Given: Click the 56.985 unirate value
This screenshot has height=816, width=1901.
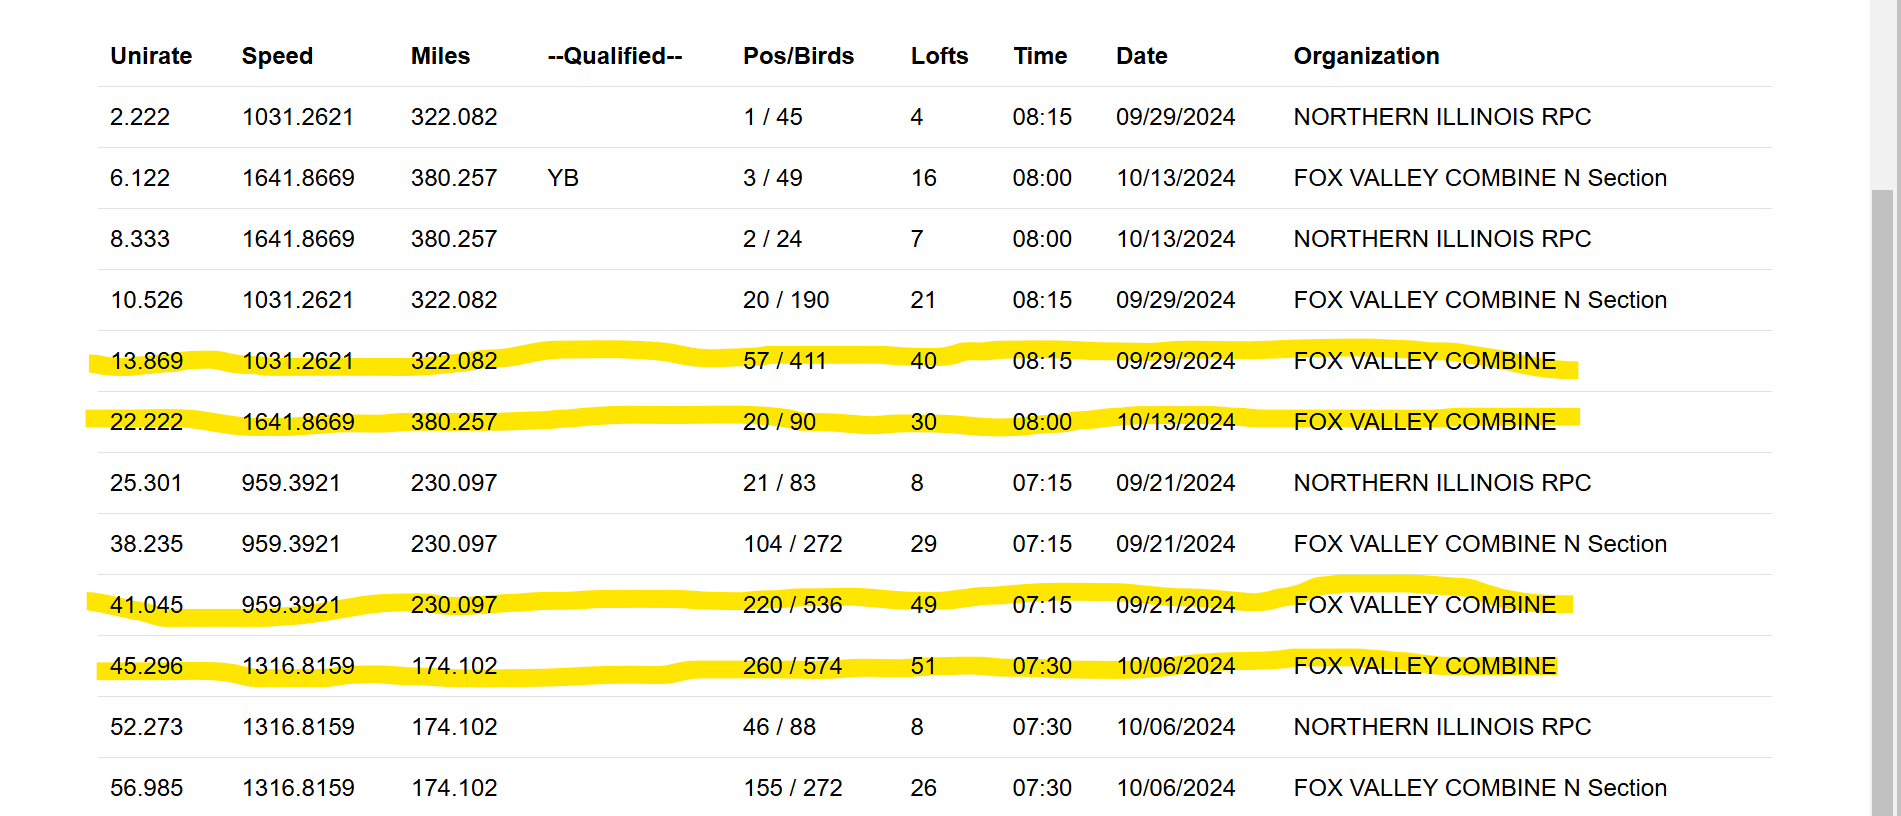Looking at the screenshot, I should coord(146,788).
